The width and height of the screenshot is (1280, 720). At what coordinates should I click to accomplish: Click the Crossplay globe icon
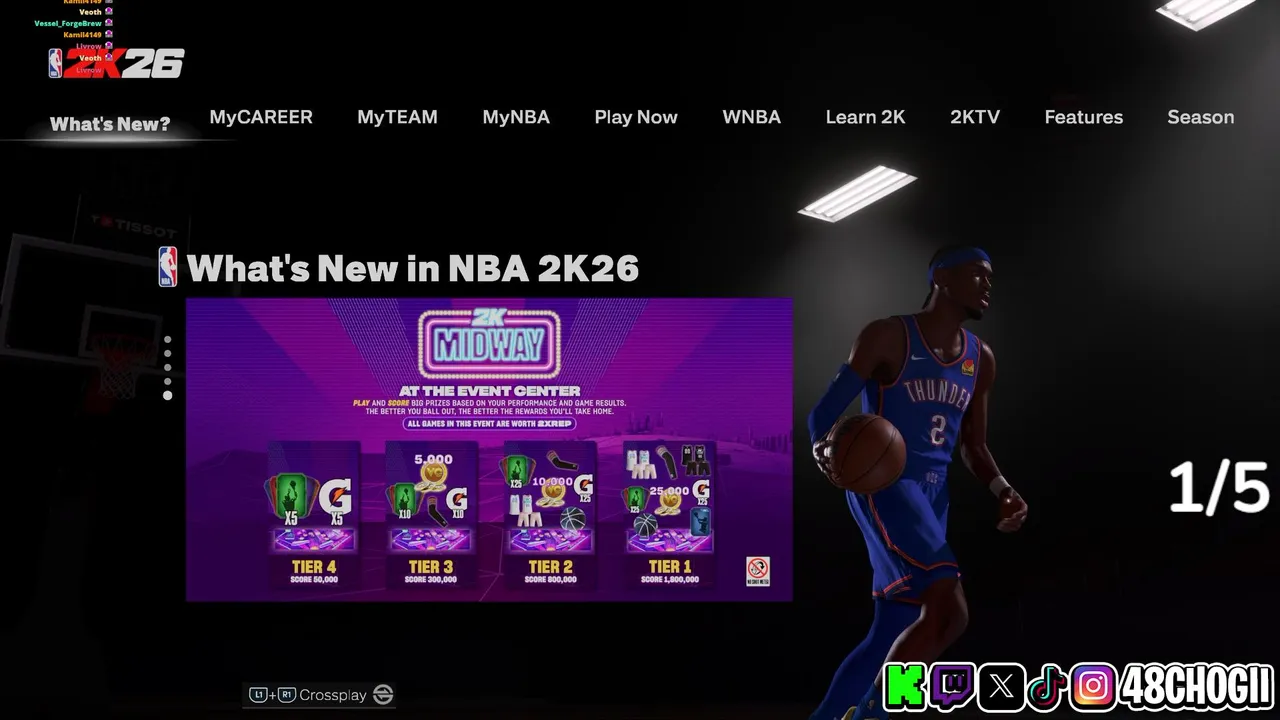[x=383, y=694]
